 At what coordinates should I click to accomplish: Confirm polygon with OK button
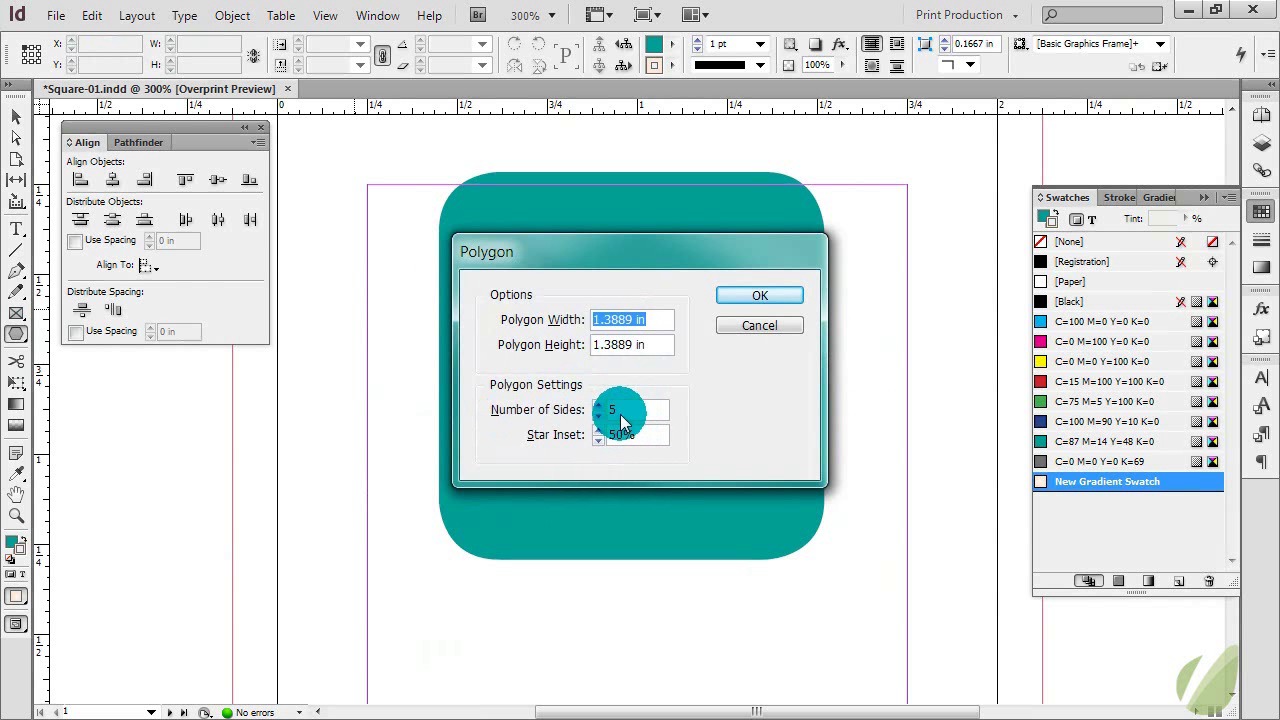[x=759, y=296]
